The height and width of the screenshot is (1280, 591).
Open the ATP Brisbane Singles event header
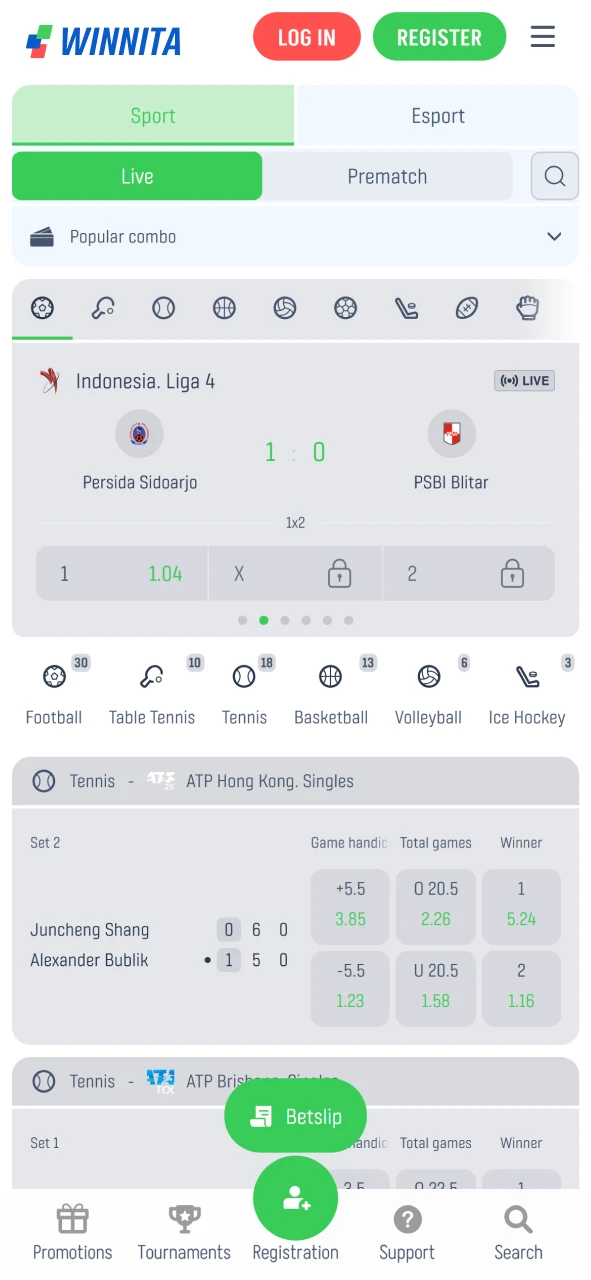pos(295,1081)
